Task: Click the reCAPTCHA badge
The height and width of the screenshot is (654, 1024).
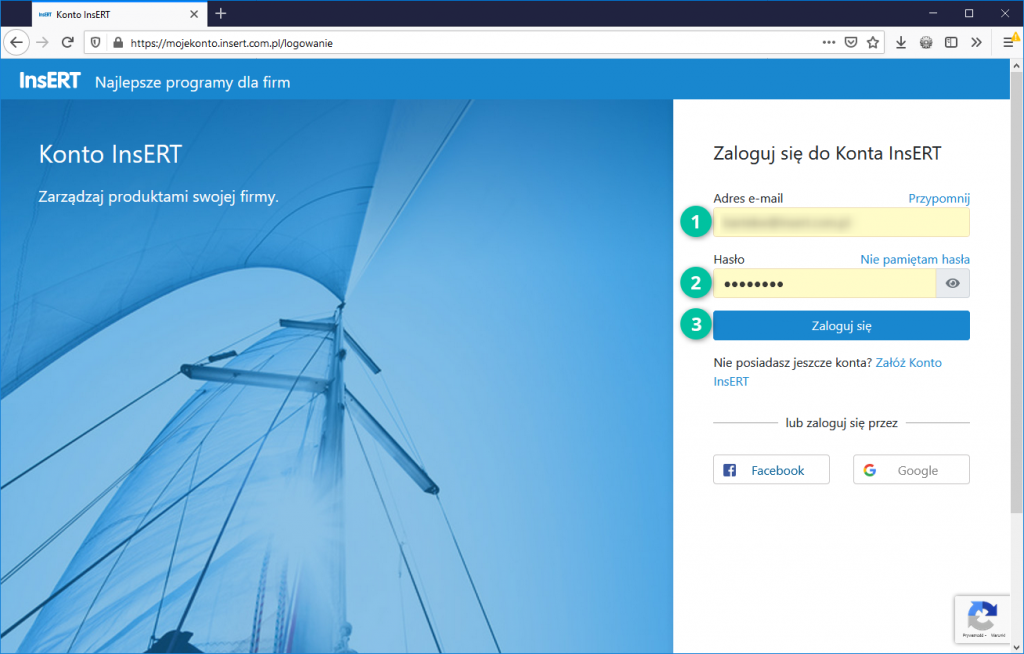Action: click(982, 619)
